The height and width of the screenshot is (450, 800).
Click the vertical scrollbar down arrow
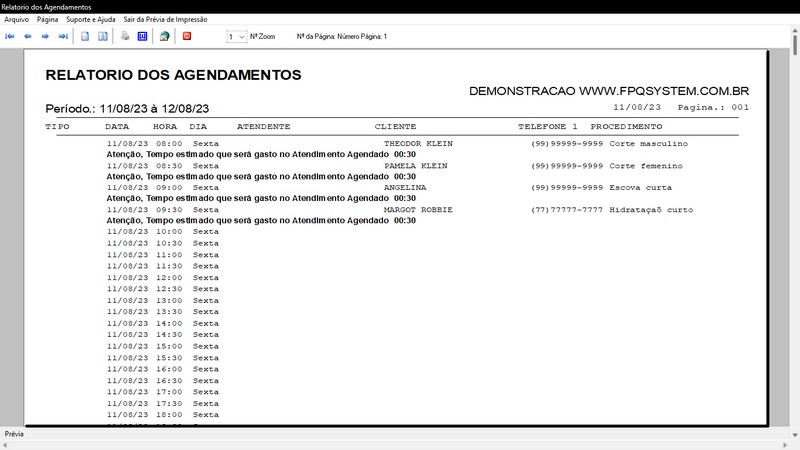tap(795, 435)
